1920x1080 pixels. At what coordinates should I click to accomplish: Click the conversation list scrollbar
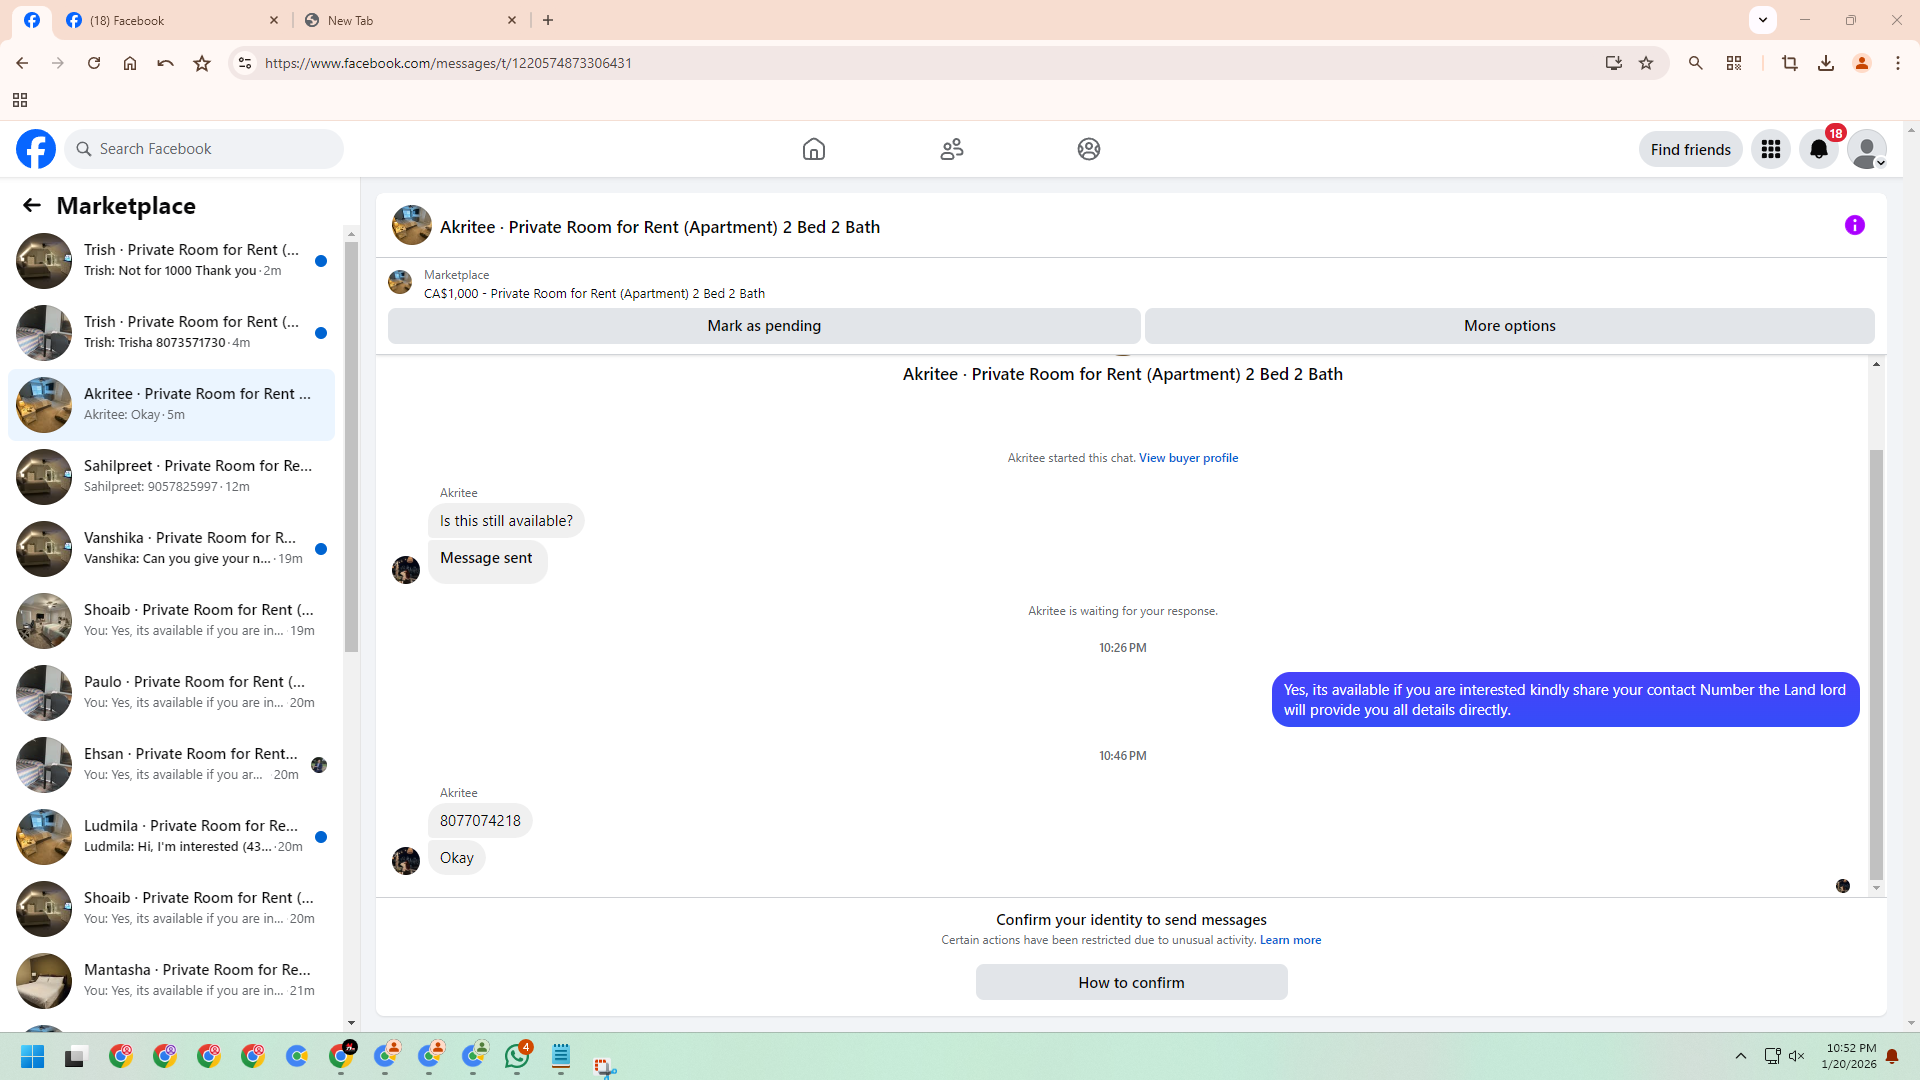[x=351, y=446]
